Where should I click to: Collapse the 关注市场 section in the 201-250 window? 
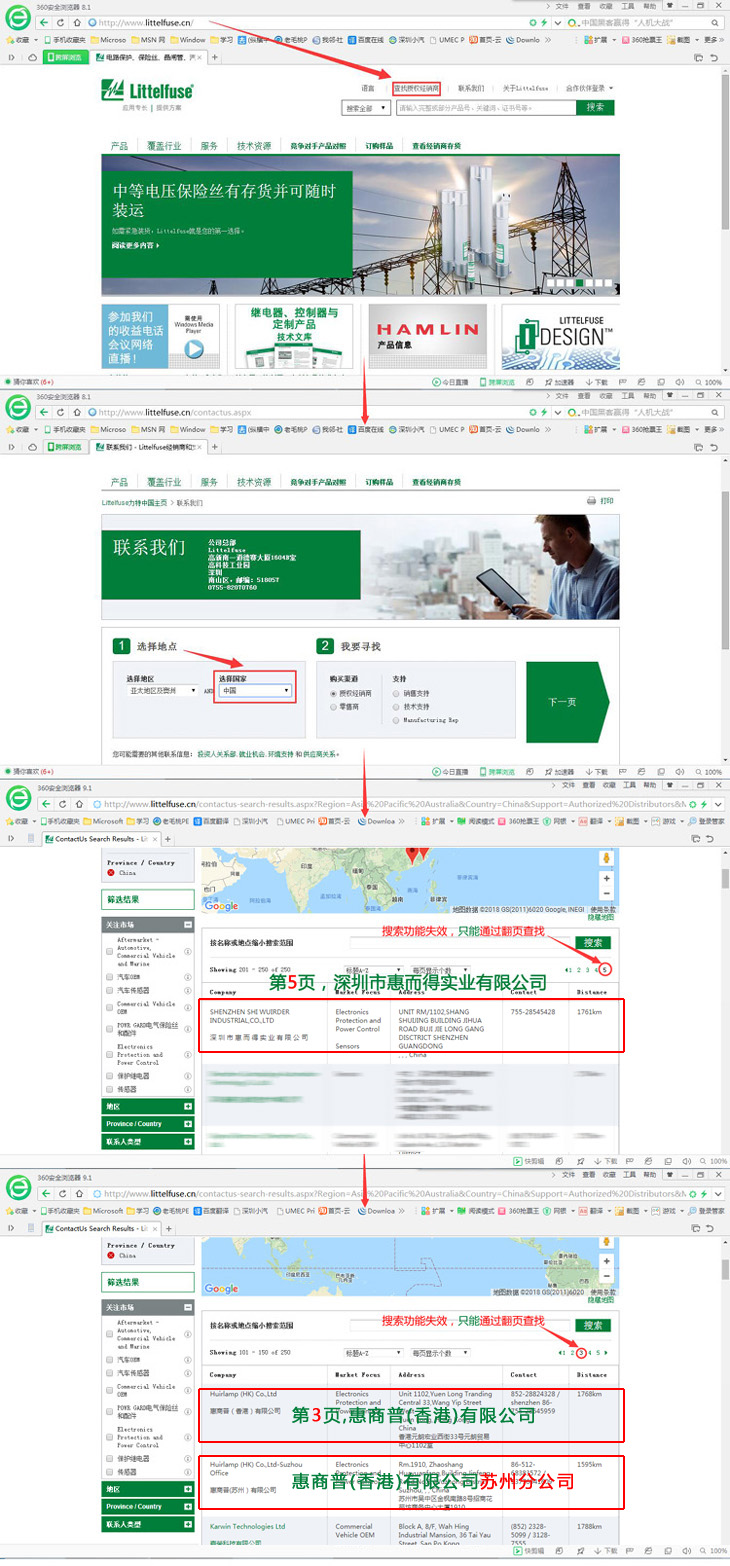[188, 925]
